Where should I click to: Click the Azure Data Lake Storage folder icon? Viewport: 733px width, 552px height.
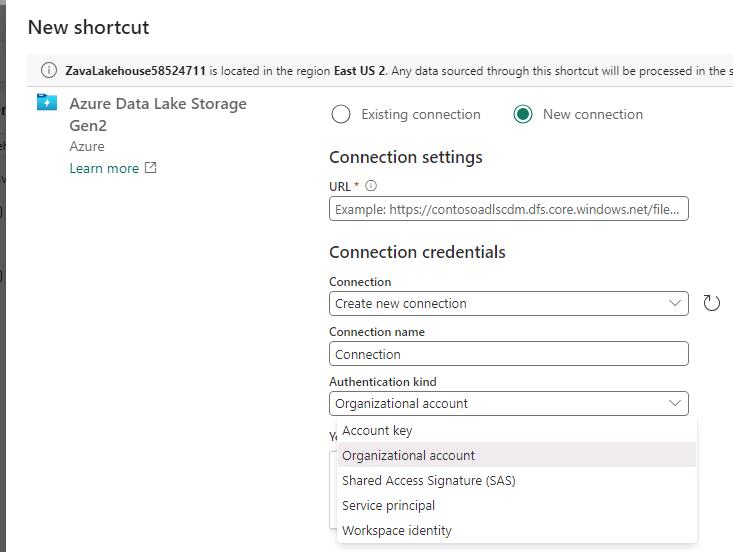47,102
